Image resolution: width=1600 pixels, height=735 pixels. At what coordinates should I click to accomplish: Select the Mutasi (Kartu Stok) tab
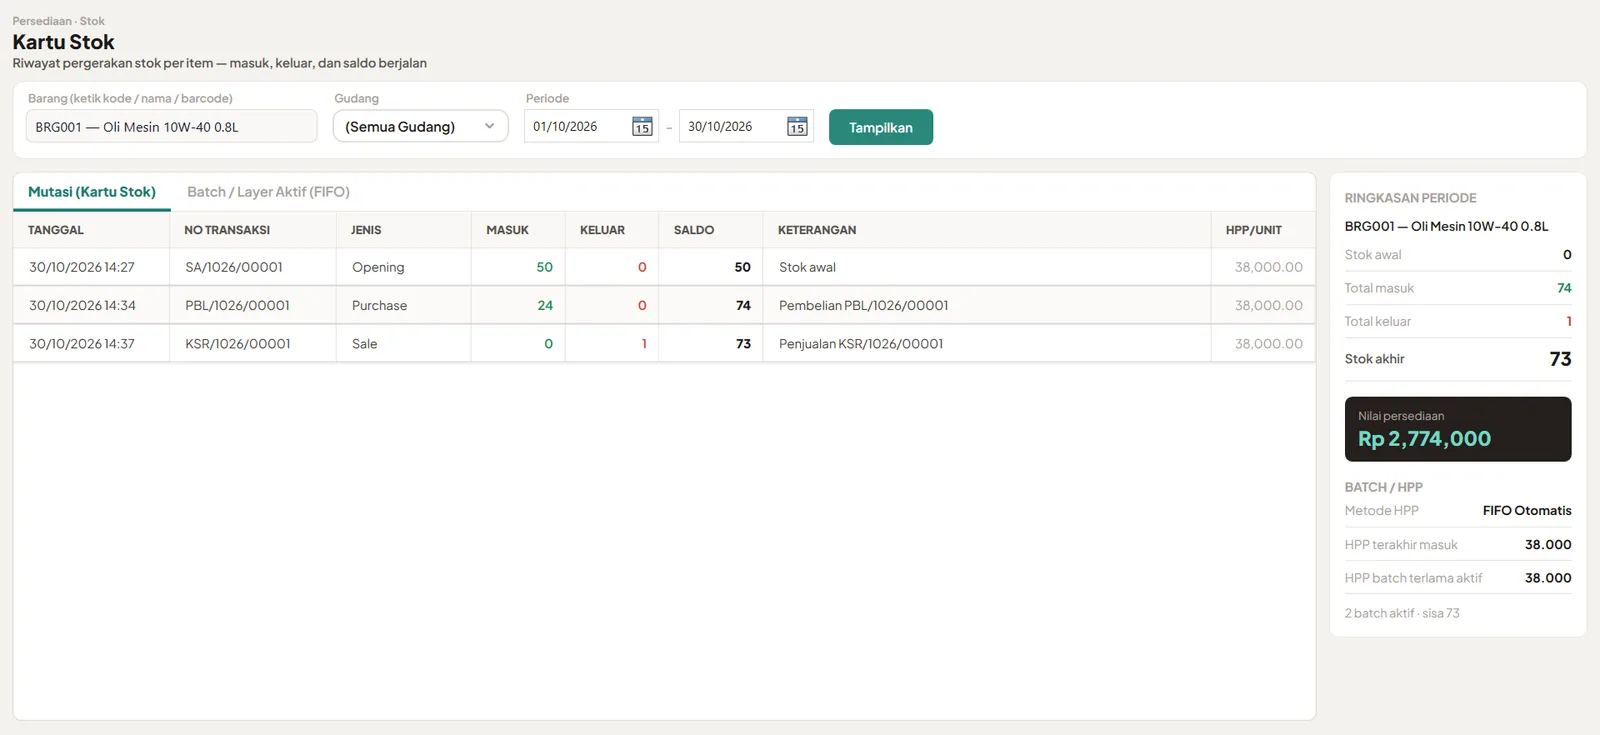coord(92,192)
